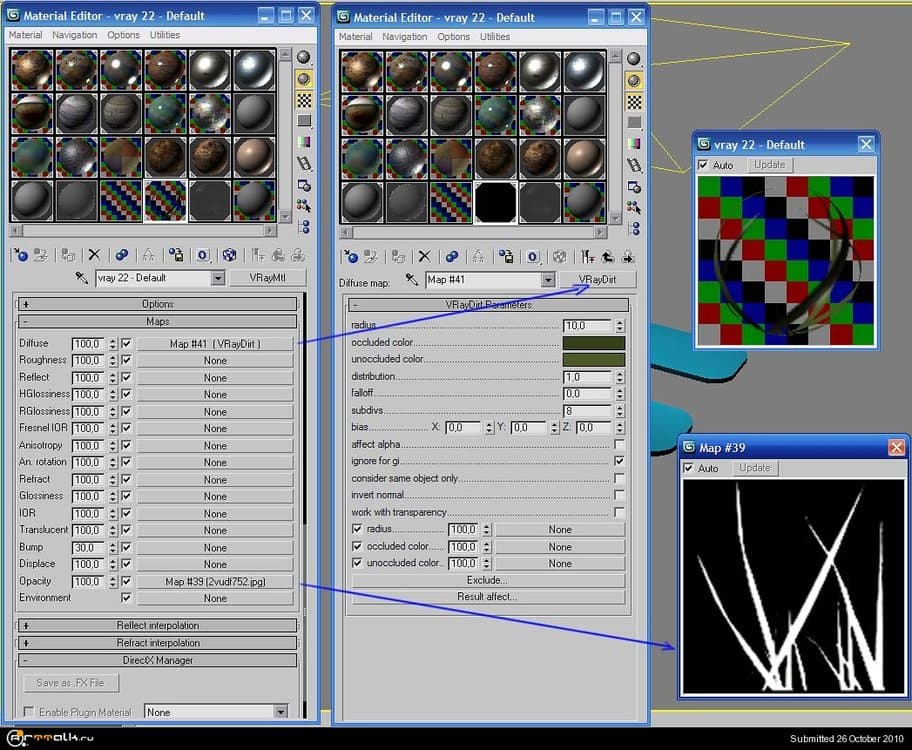
Task: Click Select by Material icon in right editor
Action: coord(633,207)
